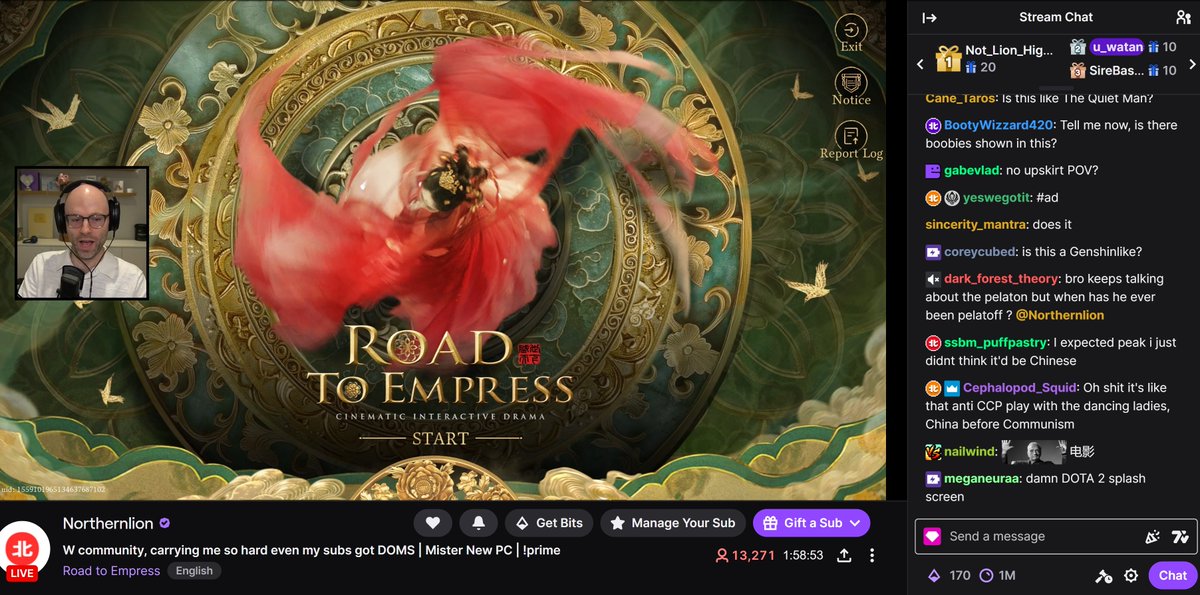Click the stream title text
Screen dimensions: 1200x595
312,550
